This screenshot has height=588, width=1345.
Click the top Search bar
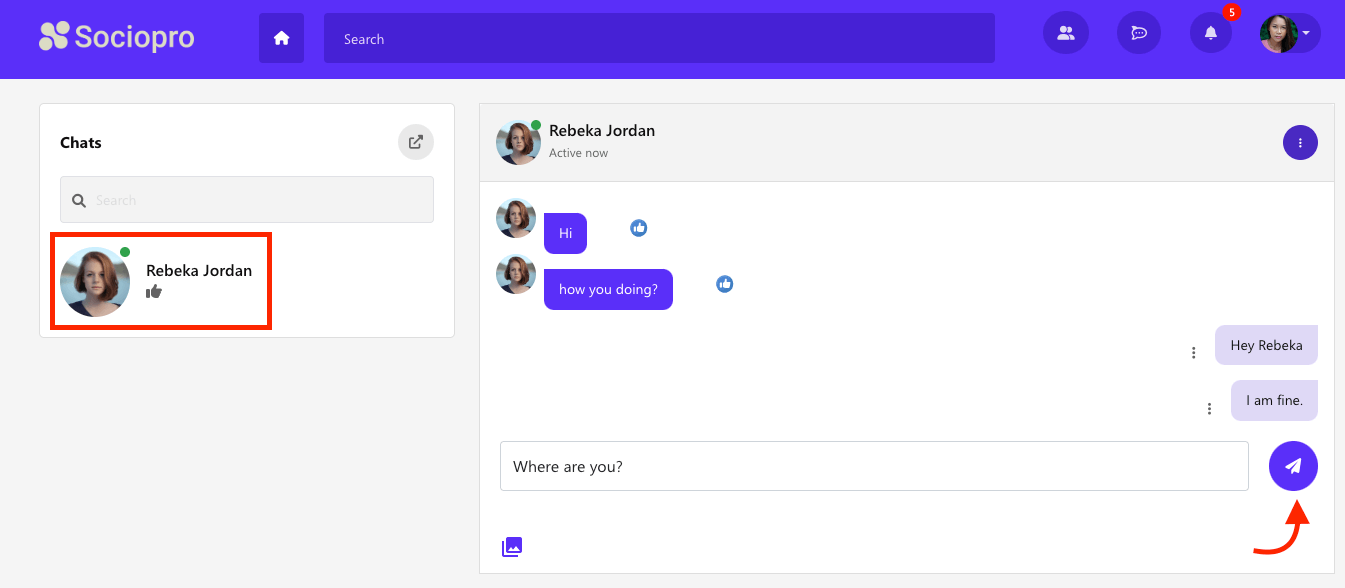click(659, 39)
